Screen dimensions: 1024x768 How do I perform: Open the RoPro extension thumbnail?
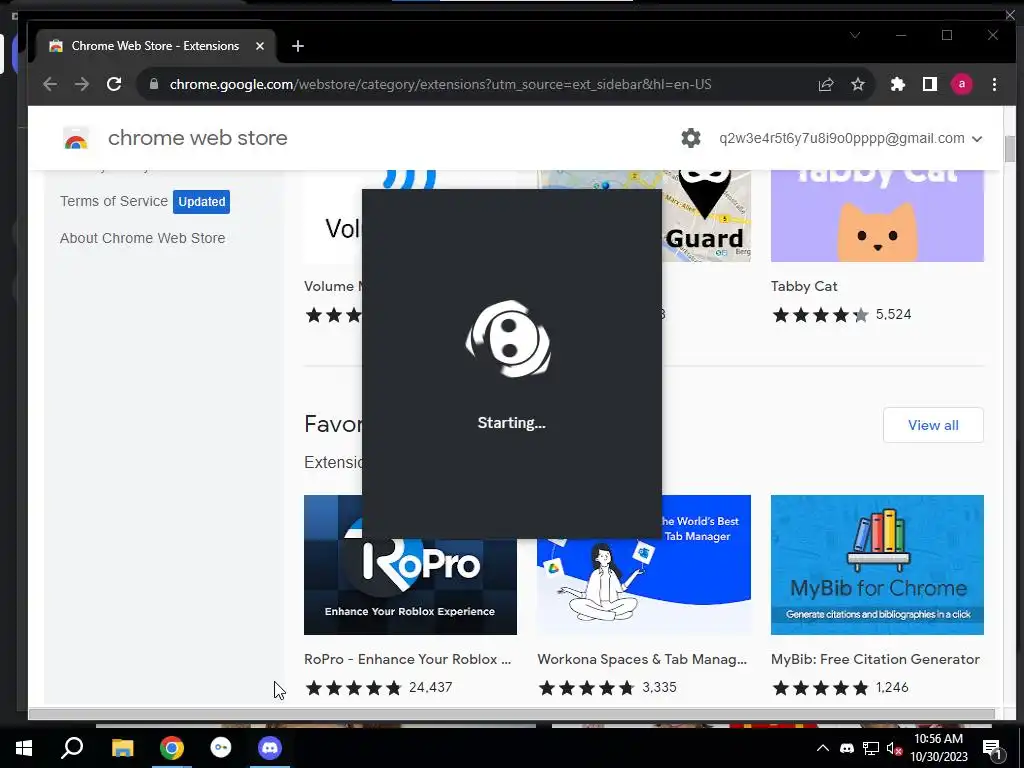[410, 565]
